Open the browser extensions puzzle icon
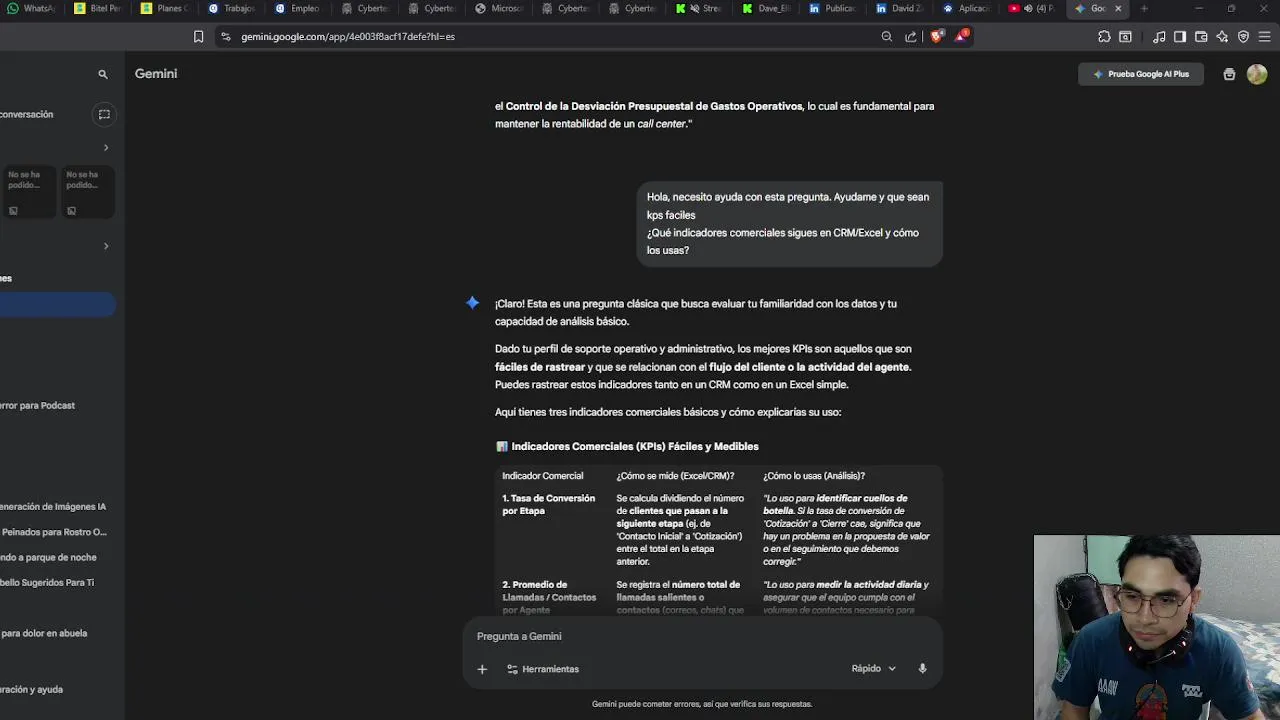Screen dimensions: 1280x720 pyautogui.click(x=1104, y=36)
